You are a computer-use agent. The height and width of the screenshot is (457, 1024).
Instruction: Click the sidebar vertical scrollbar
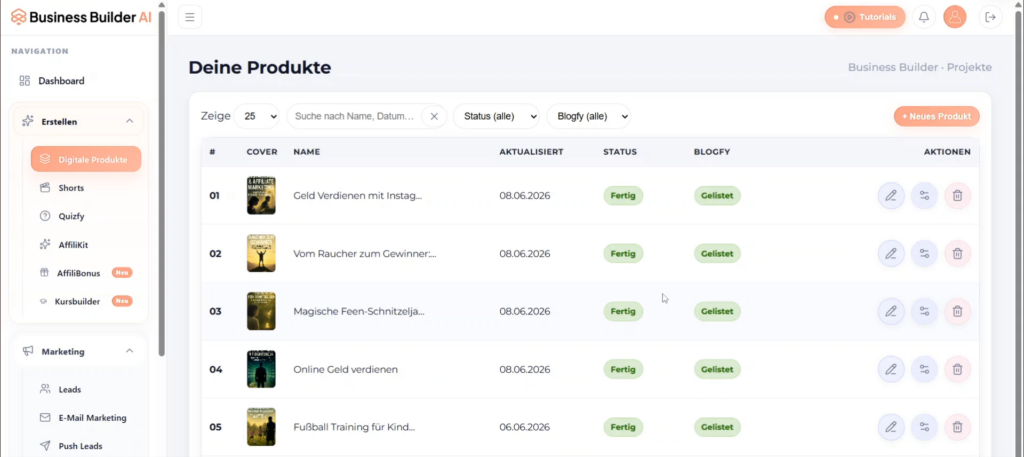point(162,183)
